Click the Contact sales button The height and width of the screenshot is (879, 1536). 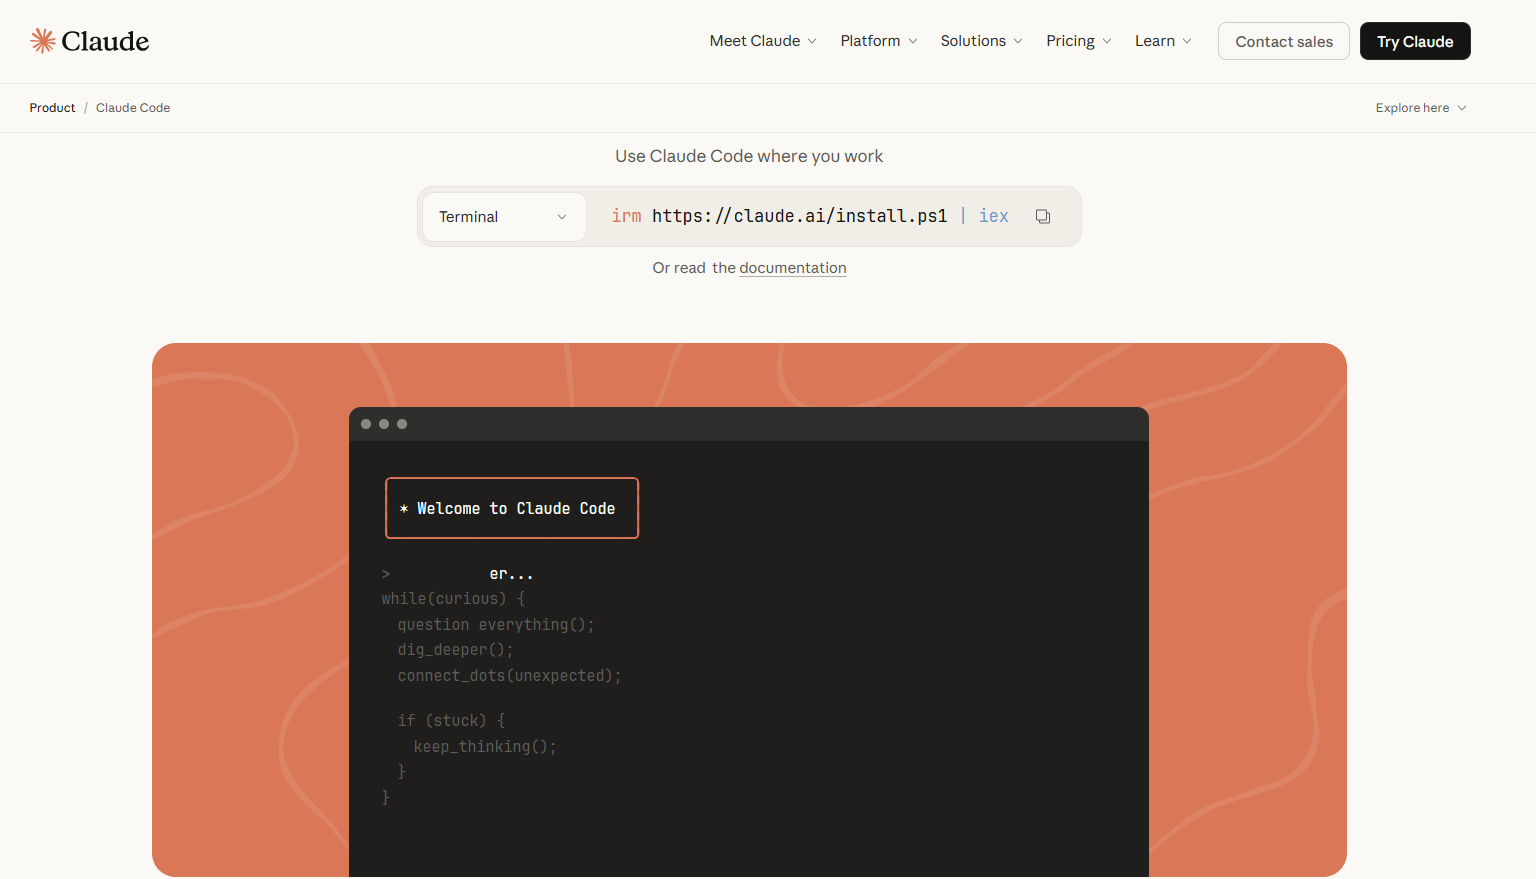[x=1284, y=41]
